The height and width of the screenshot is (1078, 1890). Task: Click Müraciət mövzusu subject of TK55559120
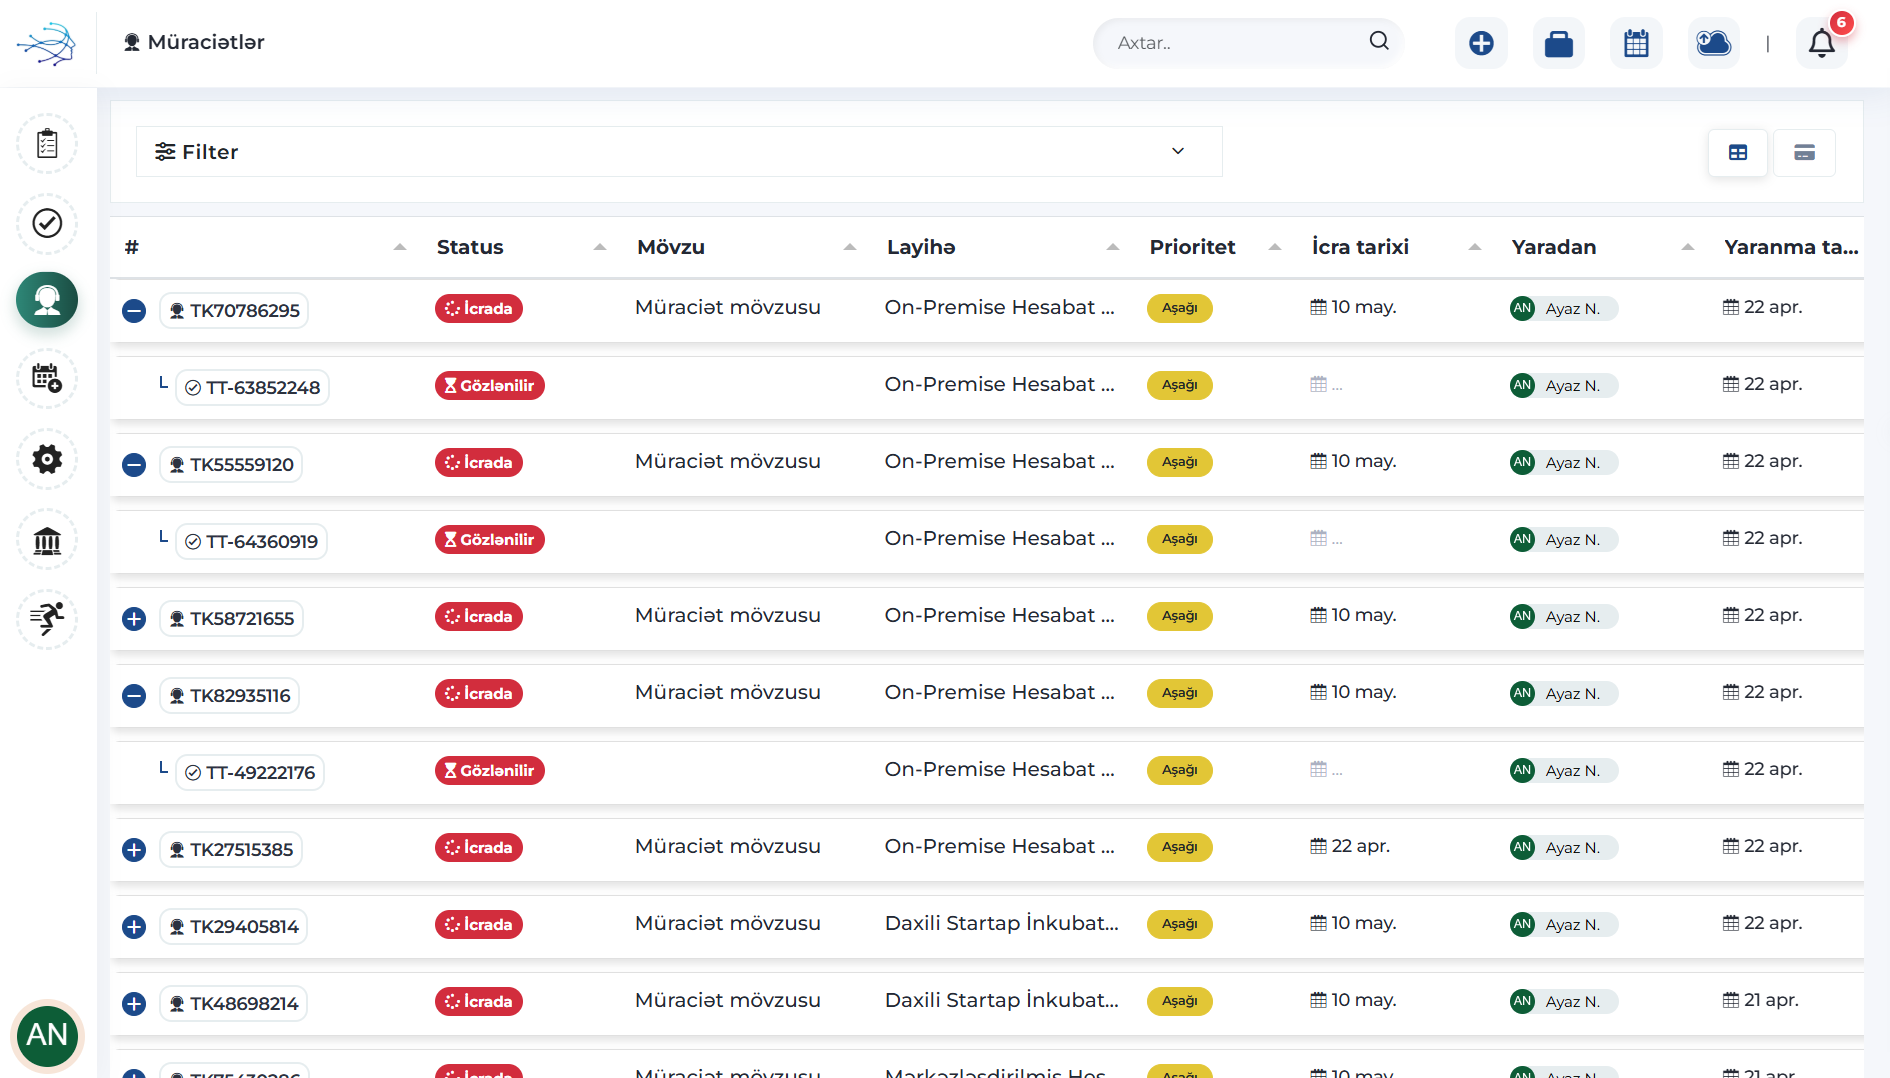[728, 461]
